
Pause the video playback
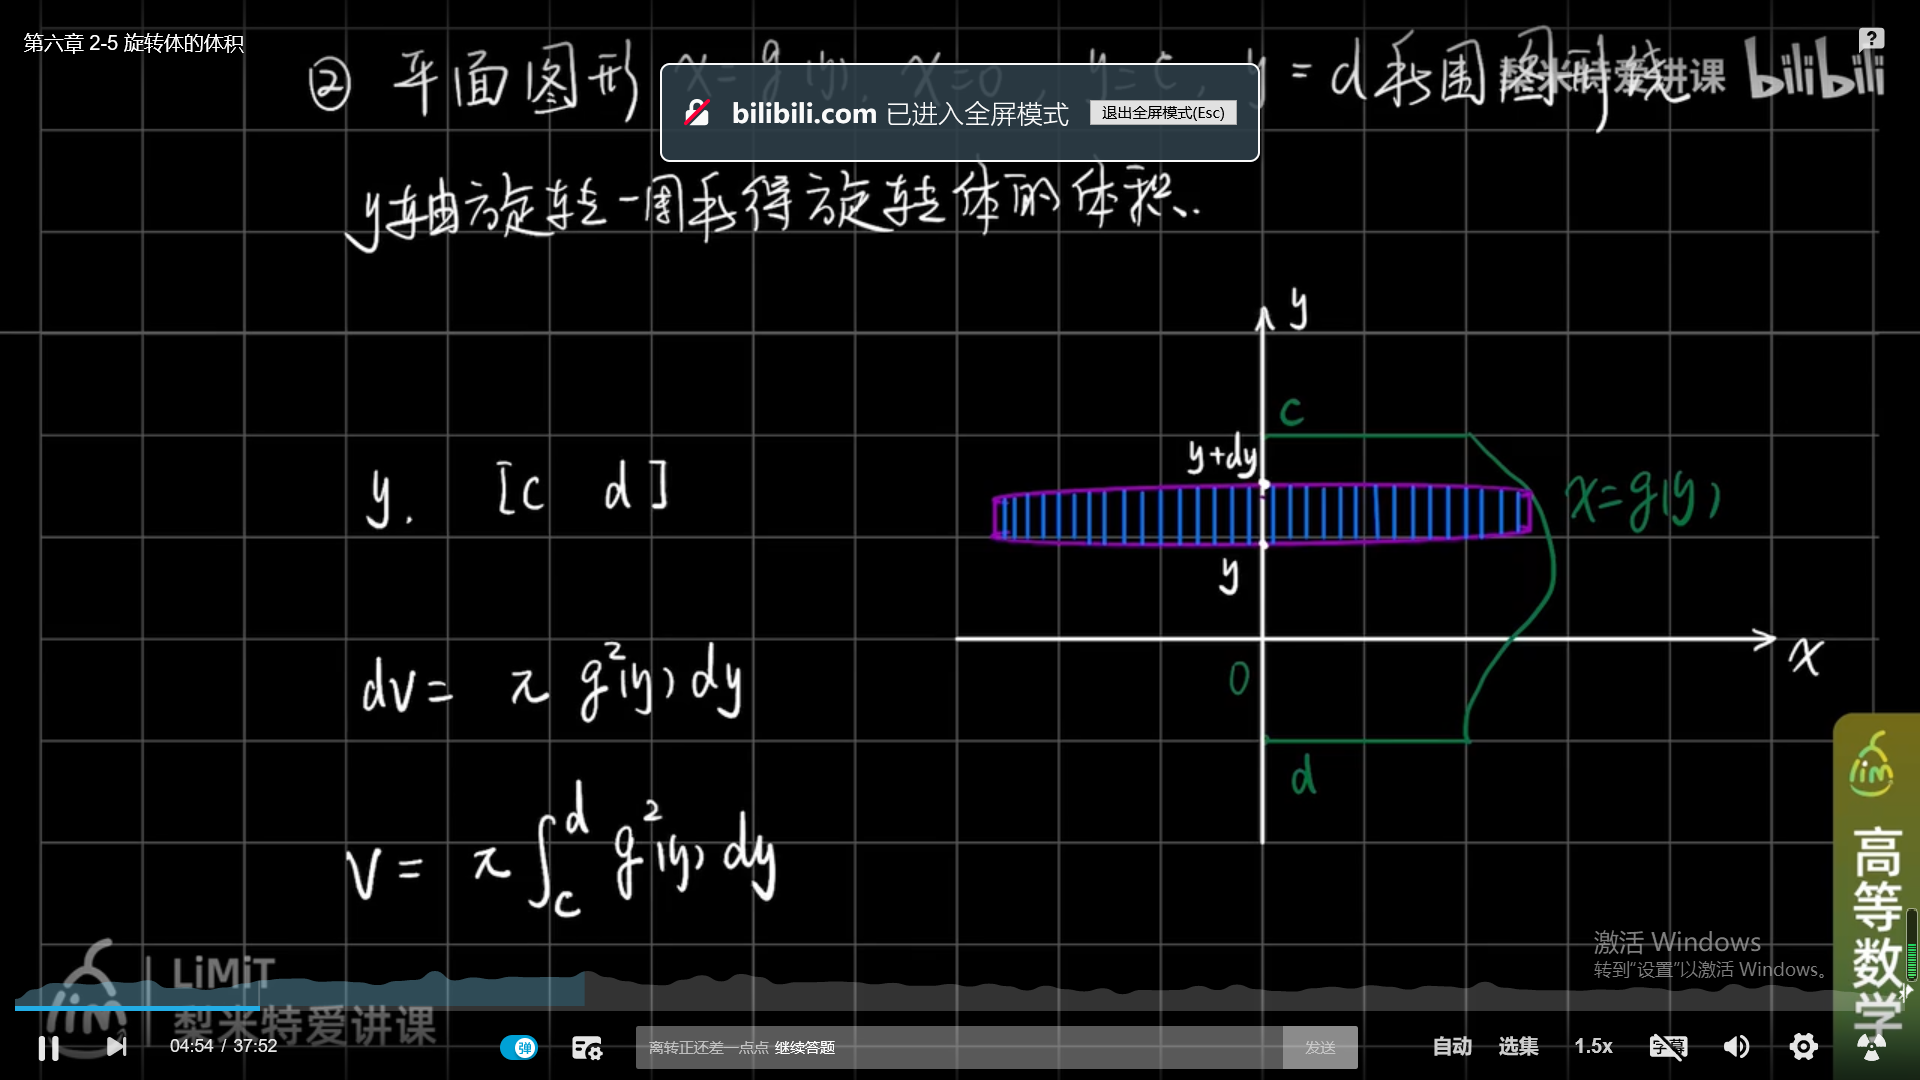coord(48,1047)
